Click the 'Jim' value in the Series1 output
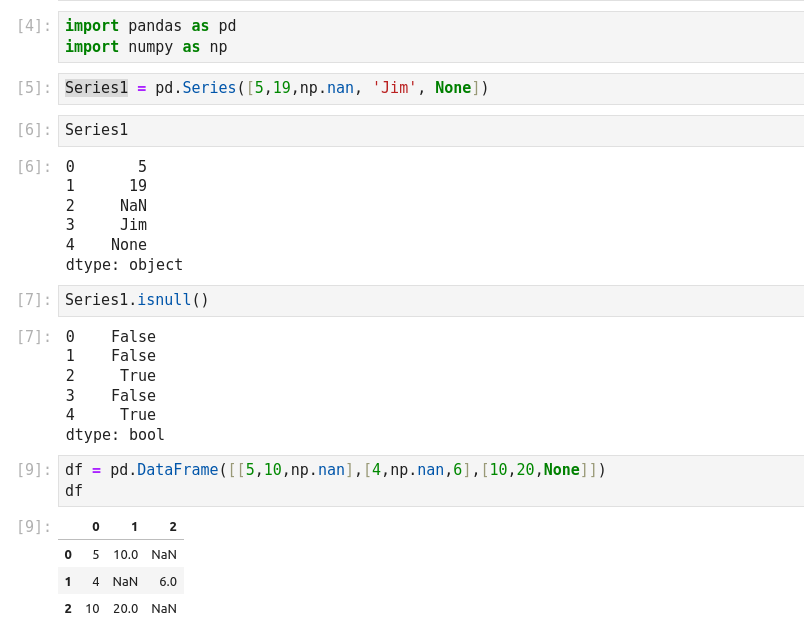This screenshot has height=627, width=804. 133,225
